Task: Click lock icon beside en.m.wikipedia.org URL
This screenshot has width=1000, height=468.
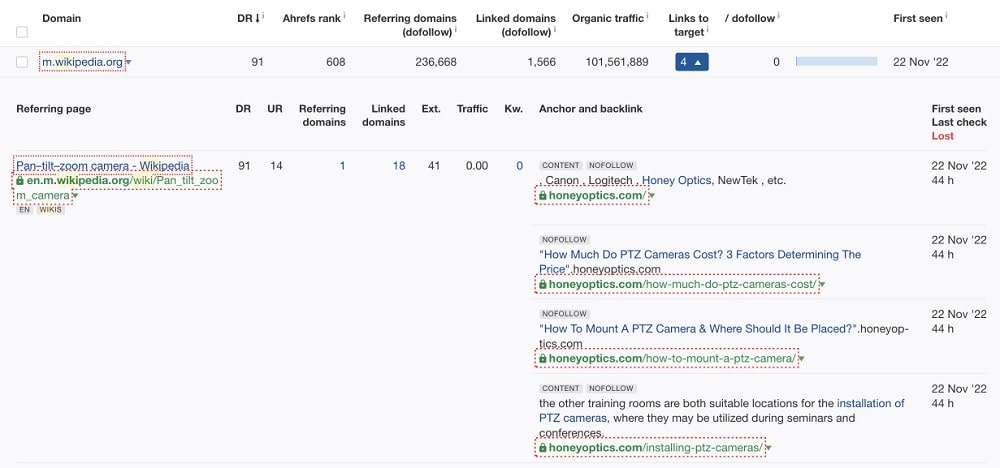Action: [x=20, y=180]
